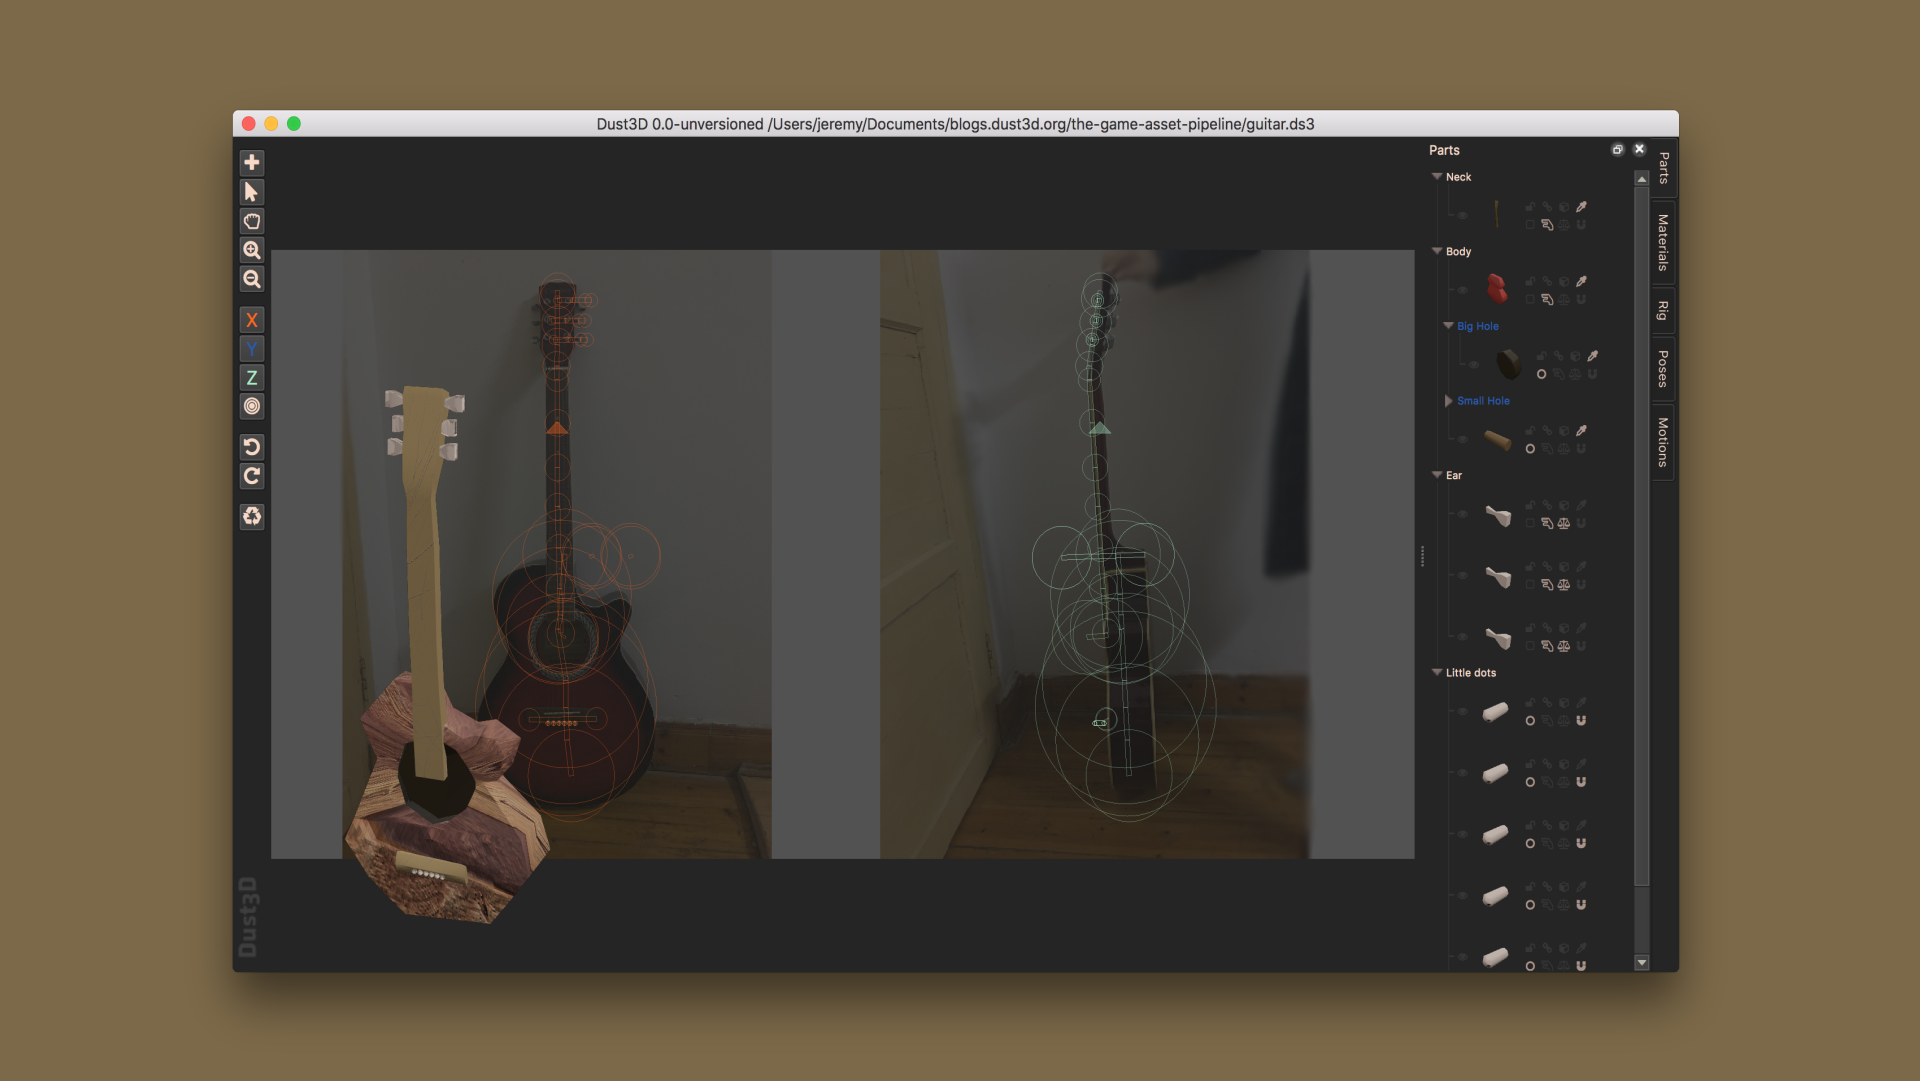Collapse the Body group
The image size is (1920, 1081).
[x=1437, y=251]
